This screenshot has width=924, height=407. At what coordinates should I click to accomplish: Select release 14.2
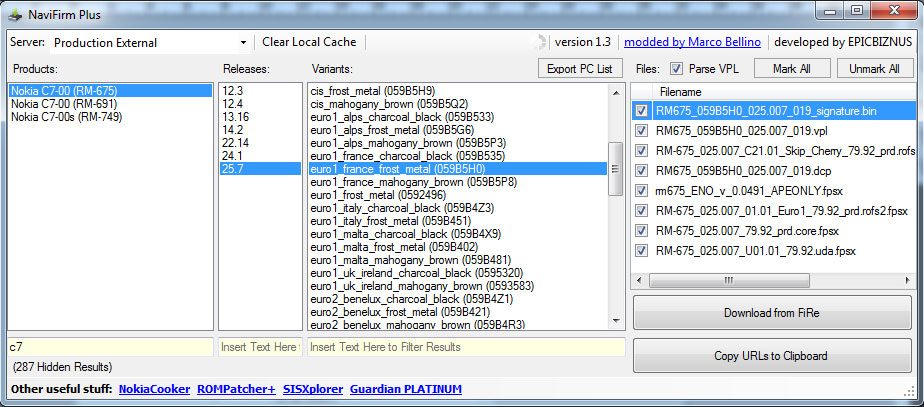[x=260, y=130]
